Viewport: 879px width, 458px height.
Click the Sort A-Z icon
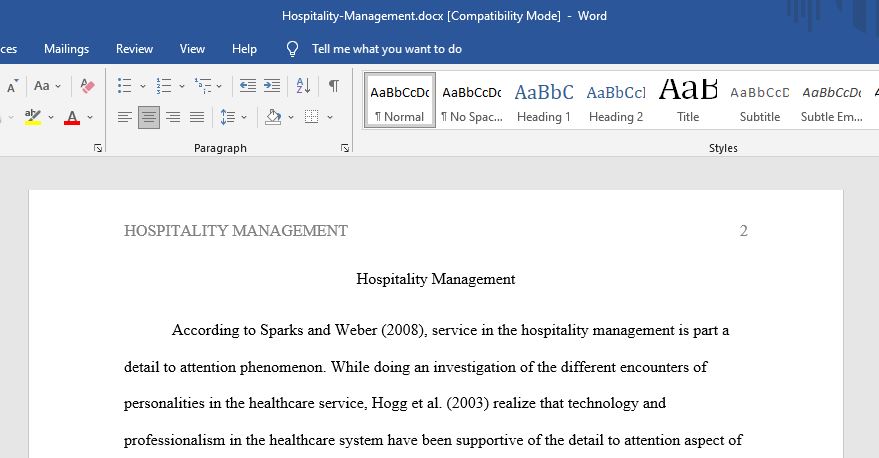[303, 86]
